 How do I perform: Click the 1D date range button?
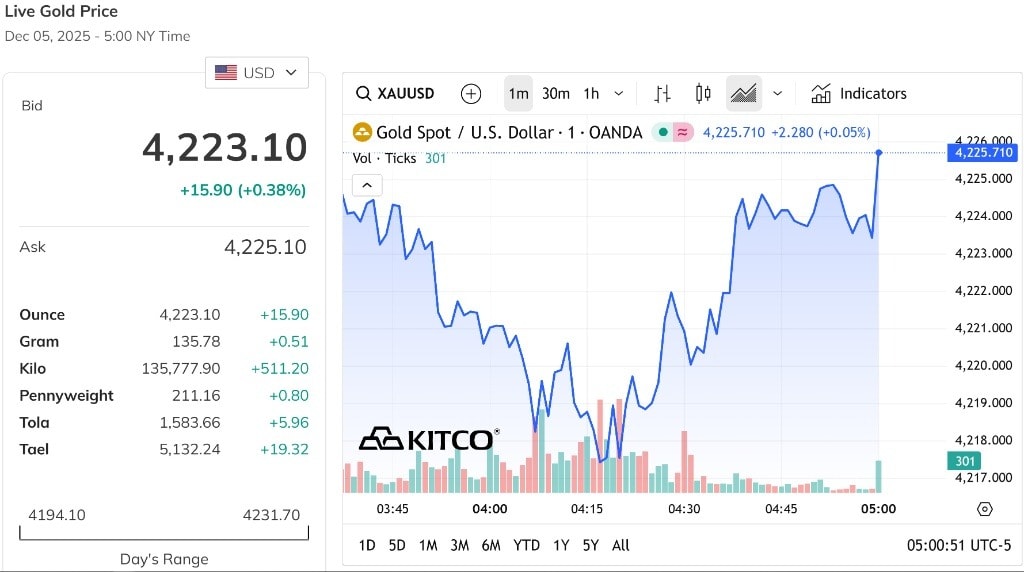click(x=367, y=545)
